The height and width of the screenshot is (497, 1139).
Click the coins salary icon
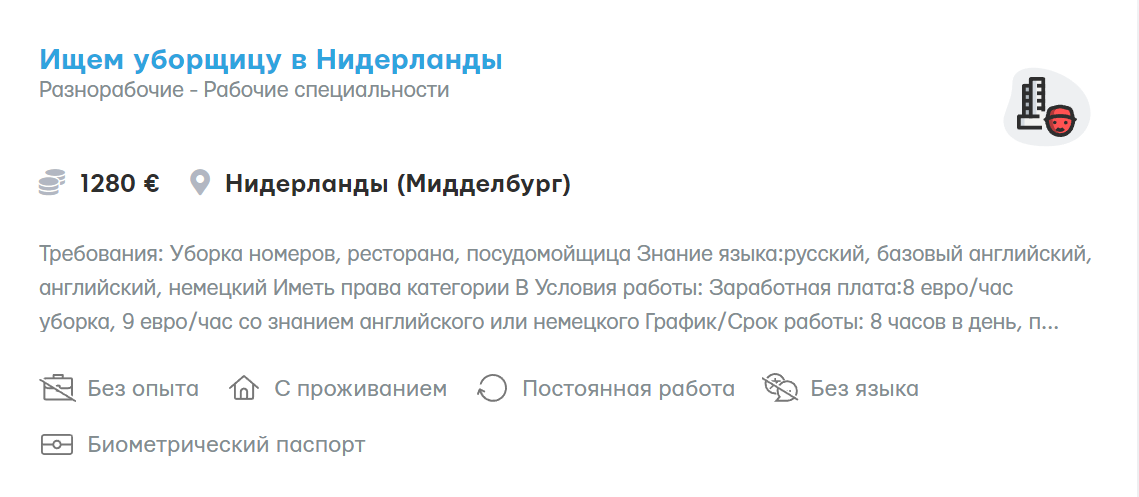pyautogui.click(x=52, y=184)
